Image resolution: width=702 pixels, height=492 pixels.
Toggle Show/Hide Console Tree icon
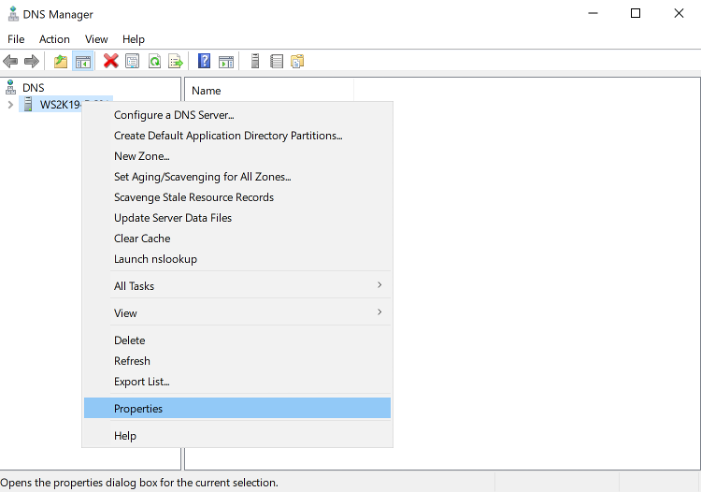coord(83,62)
